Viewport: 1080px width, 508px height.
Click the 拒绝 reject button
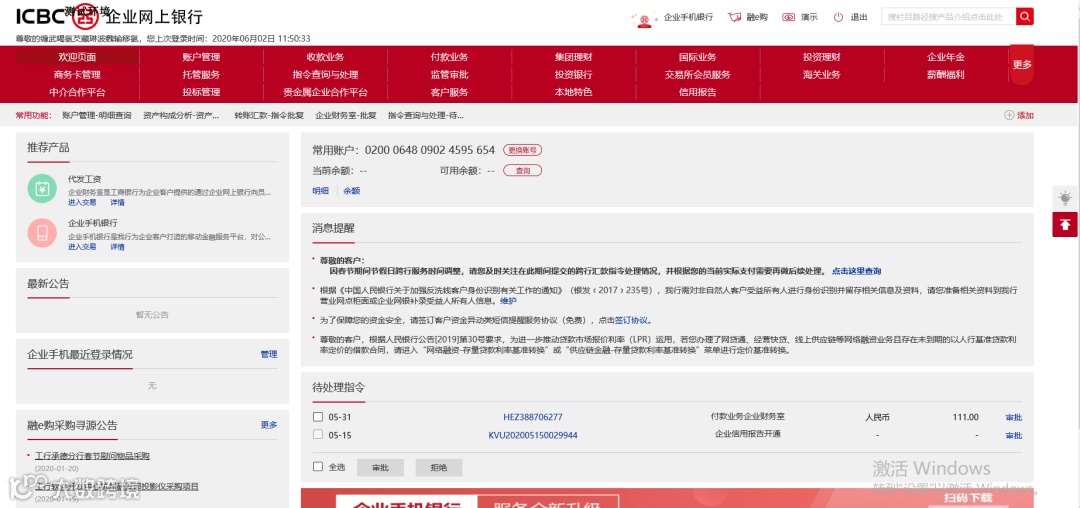point(439,467)
